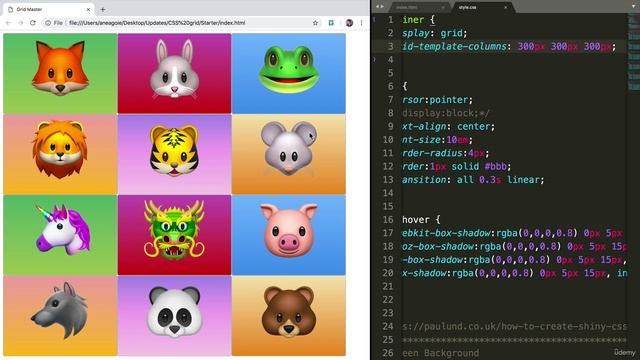This screenshot has width=640, height=360.
Task: Click the site info icon before File
Action: point(48,23)
